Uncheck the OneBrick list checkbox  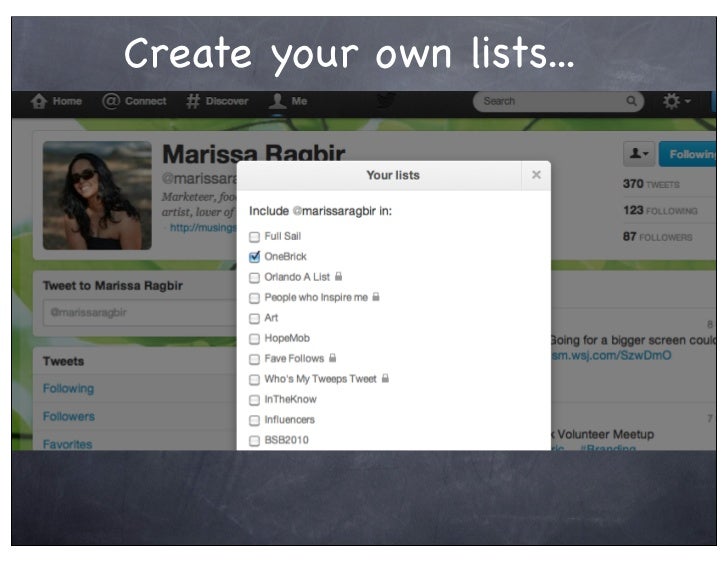point(254,257)
